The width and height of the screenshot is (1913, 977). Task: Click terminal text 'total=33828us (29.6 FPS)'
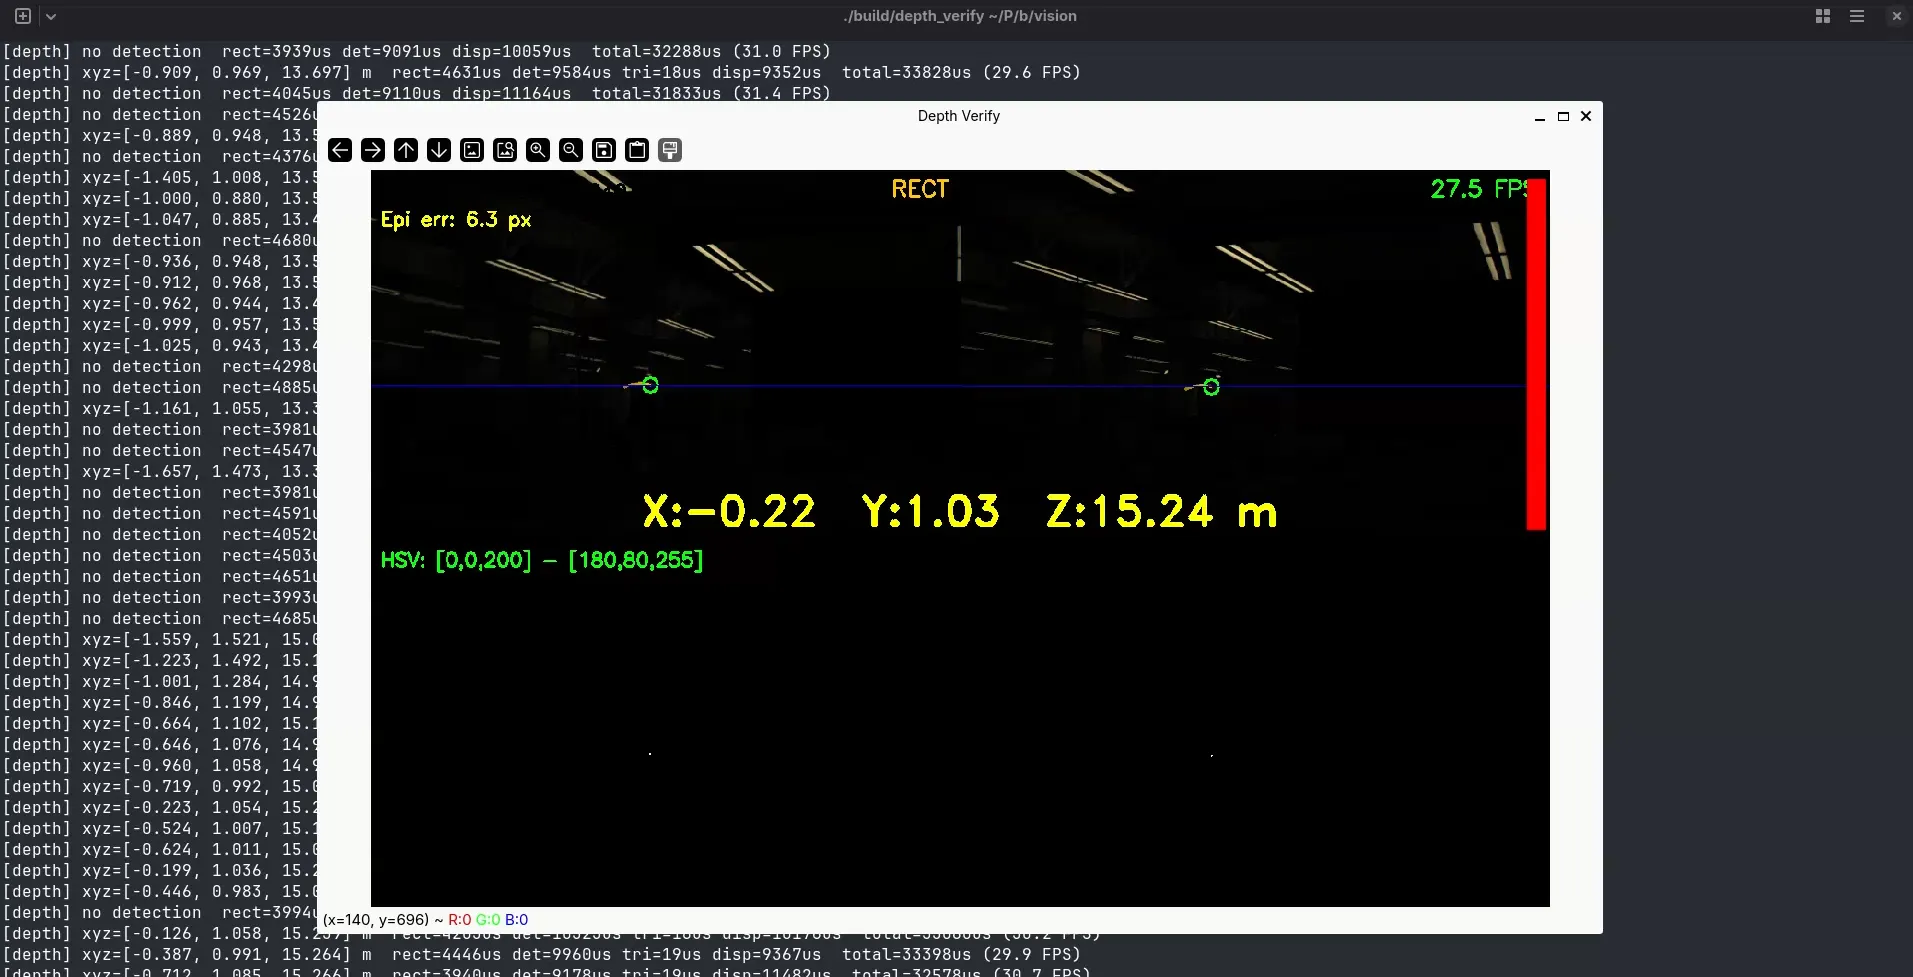pyautogui.click(x=961, y=72)
